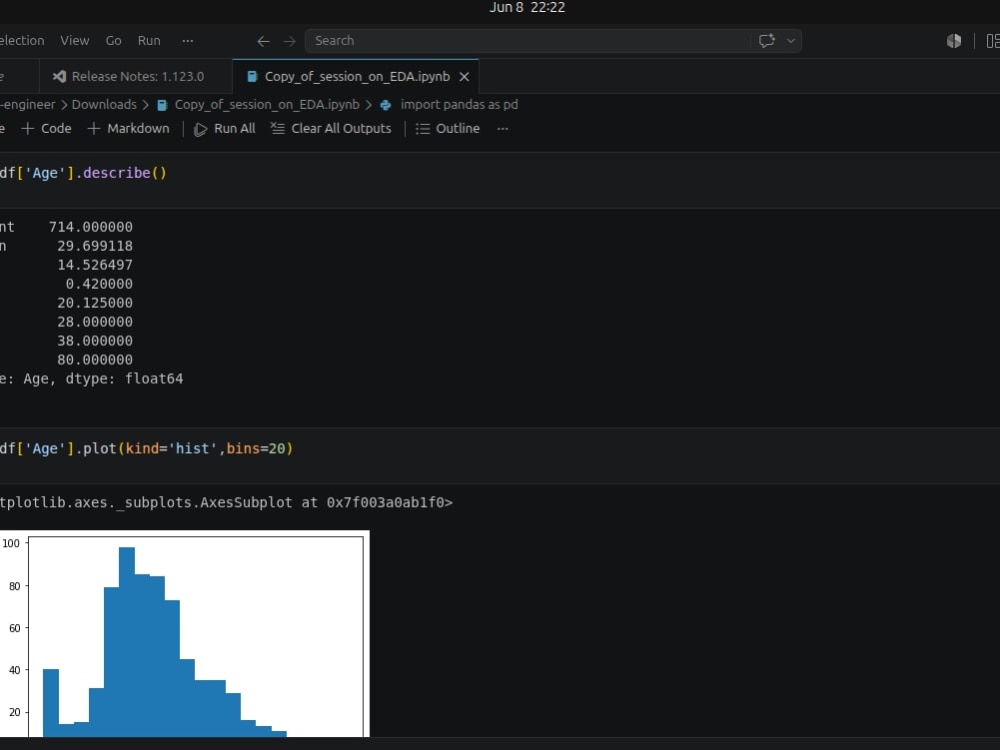Screen dimensions: 1000x750
Task: Click the Search command center field
Action: (x=528, y=41)
